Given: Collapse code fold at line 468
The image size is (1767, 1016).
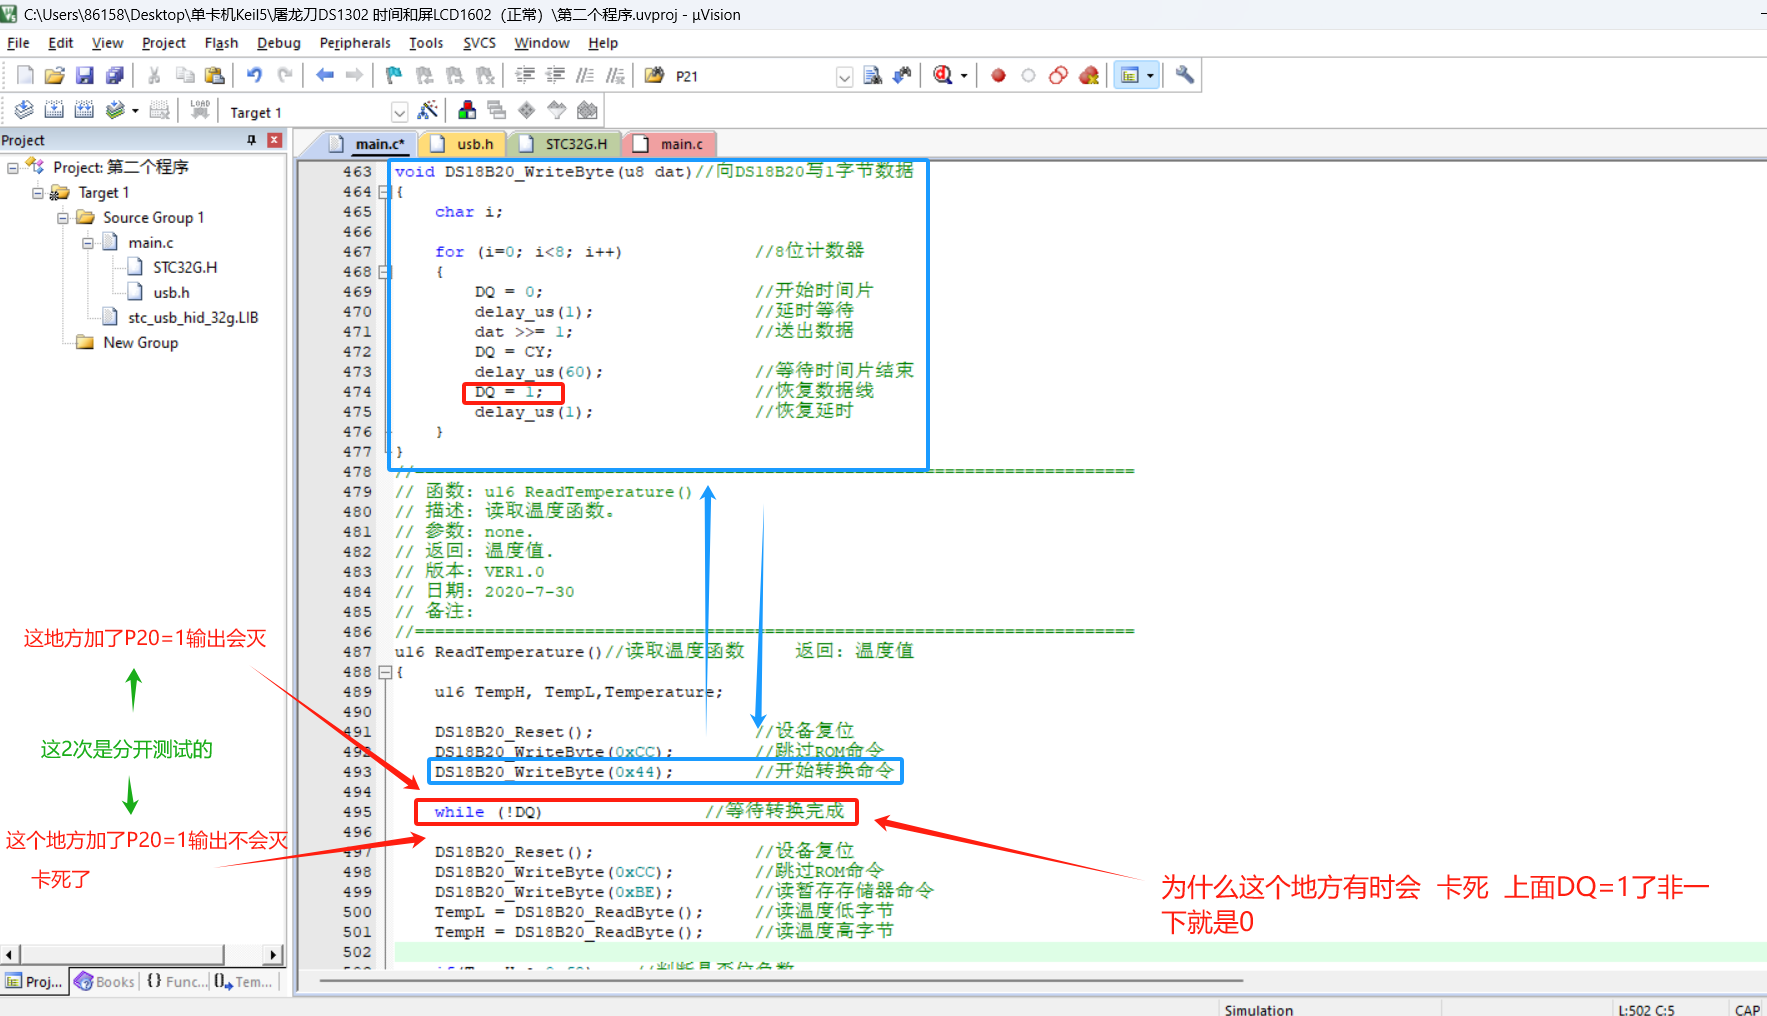Looking at the screenshot, I should click(x=385, y=272).
